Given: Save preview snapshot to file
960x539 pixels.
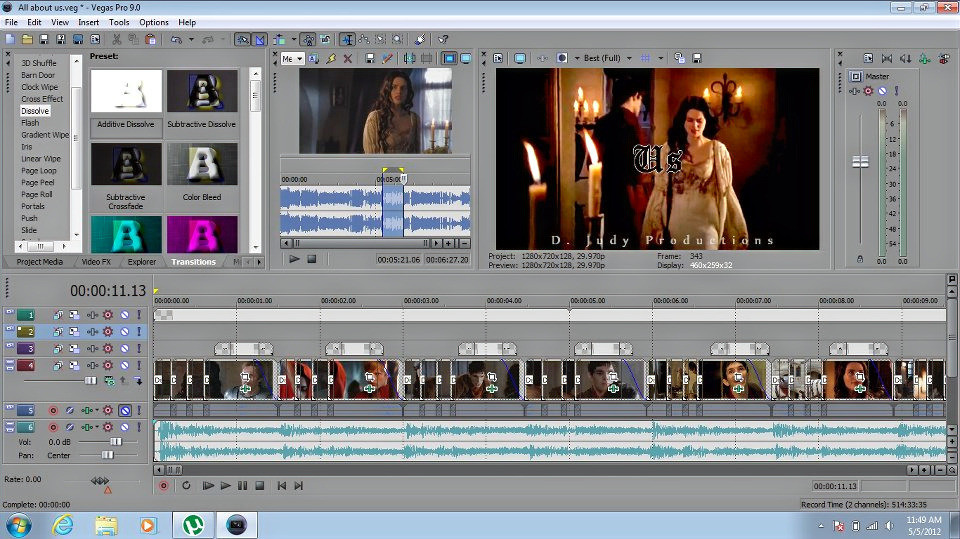Looking at the screenshot, I should [x=697, y=58].
